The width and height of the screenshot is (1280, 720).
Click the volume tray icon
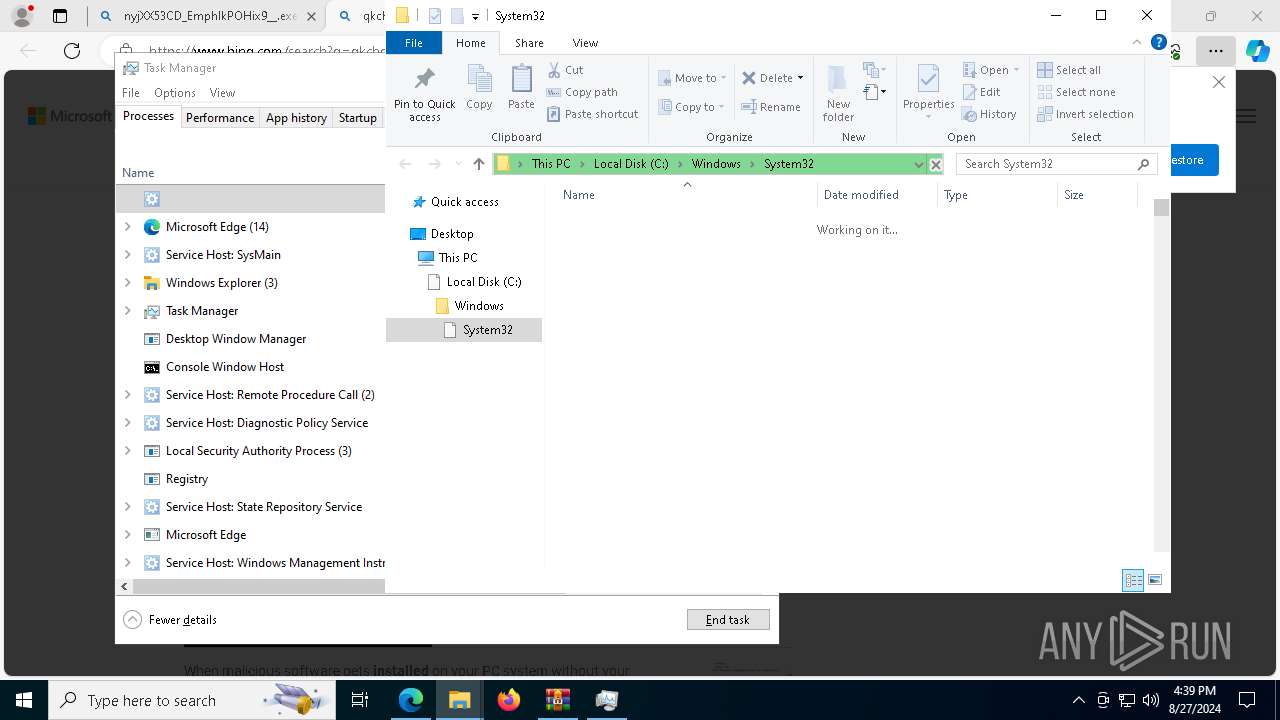pyautogui.click(x=1151, y=700)
